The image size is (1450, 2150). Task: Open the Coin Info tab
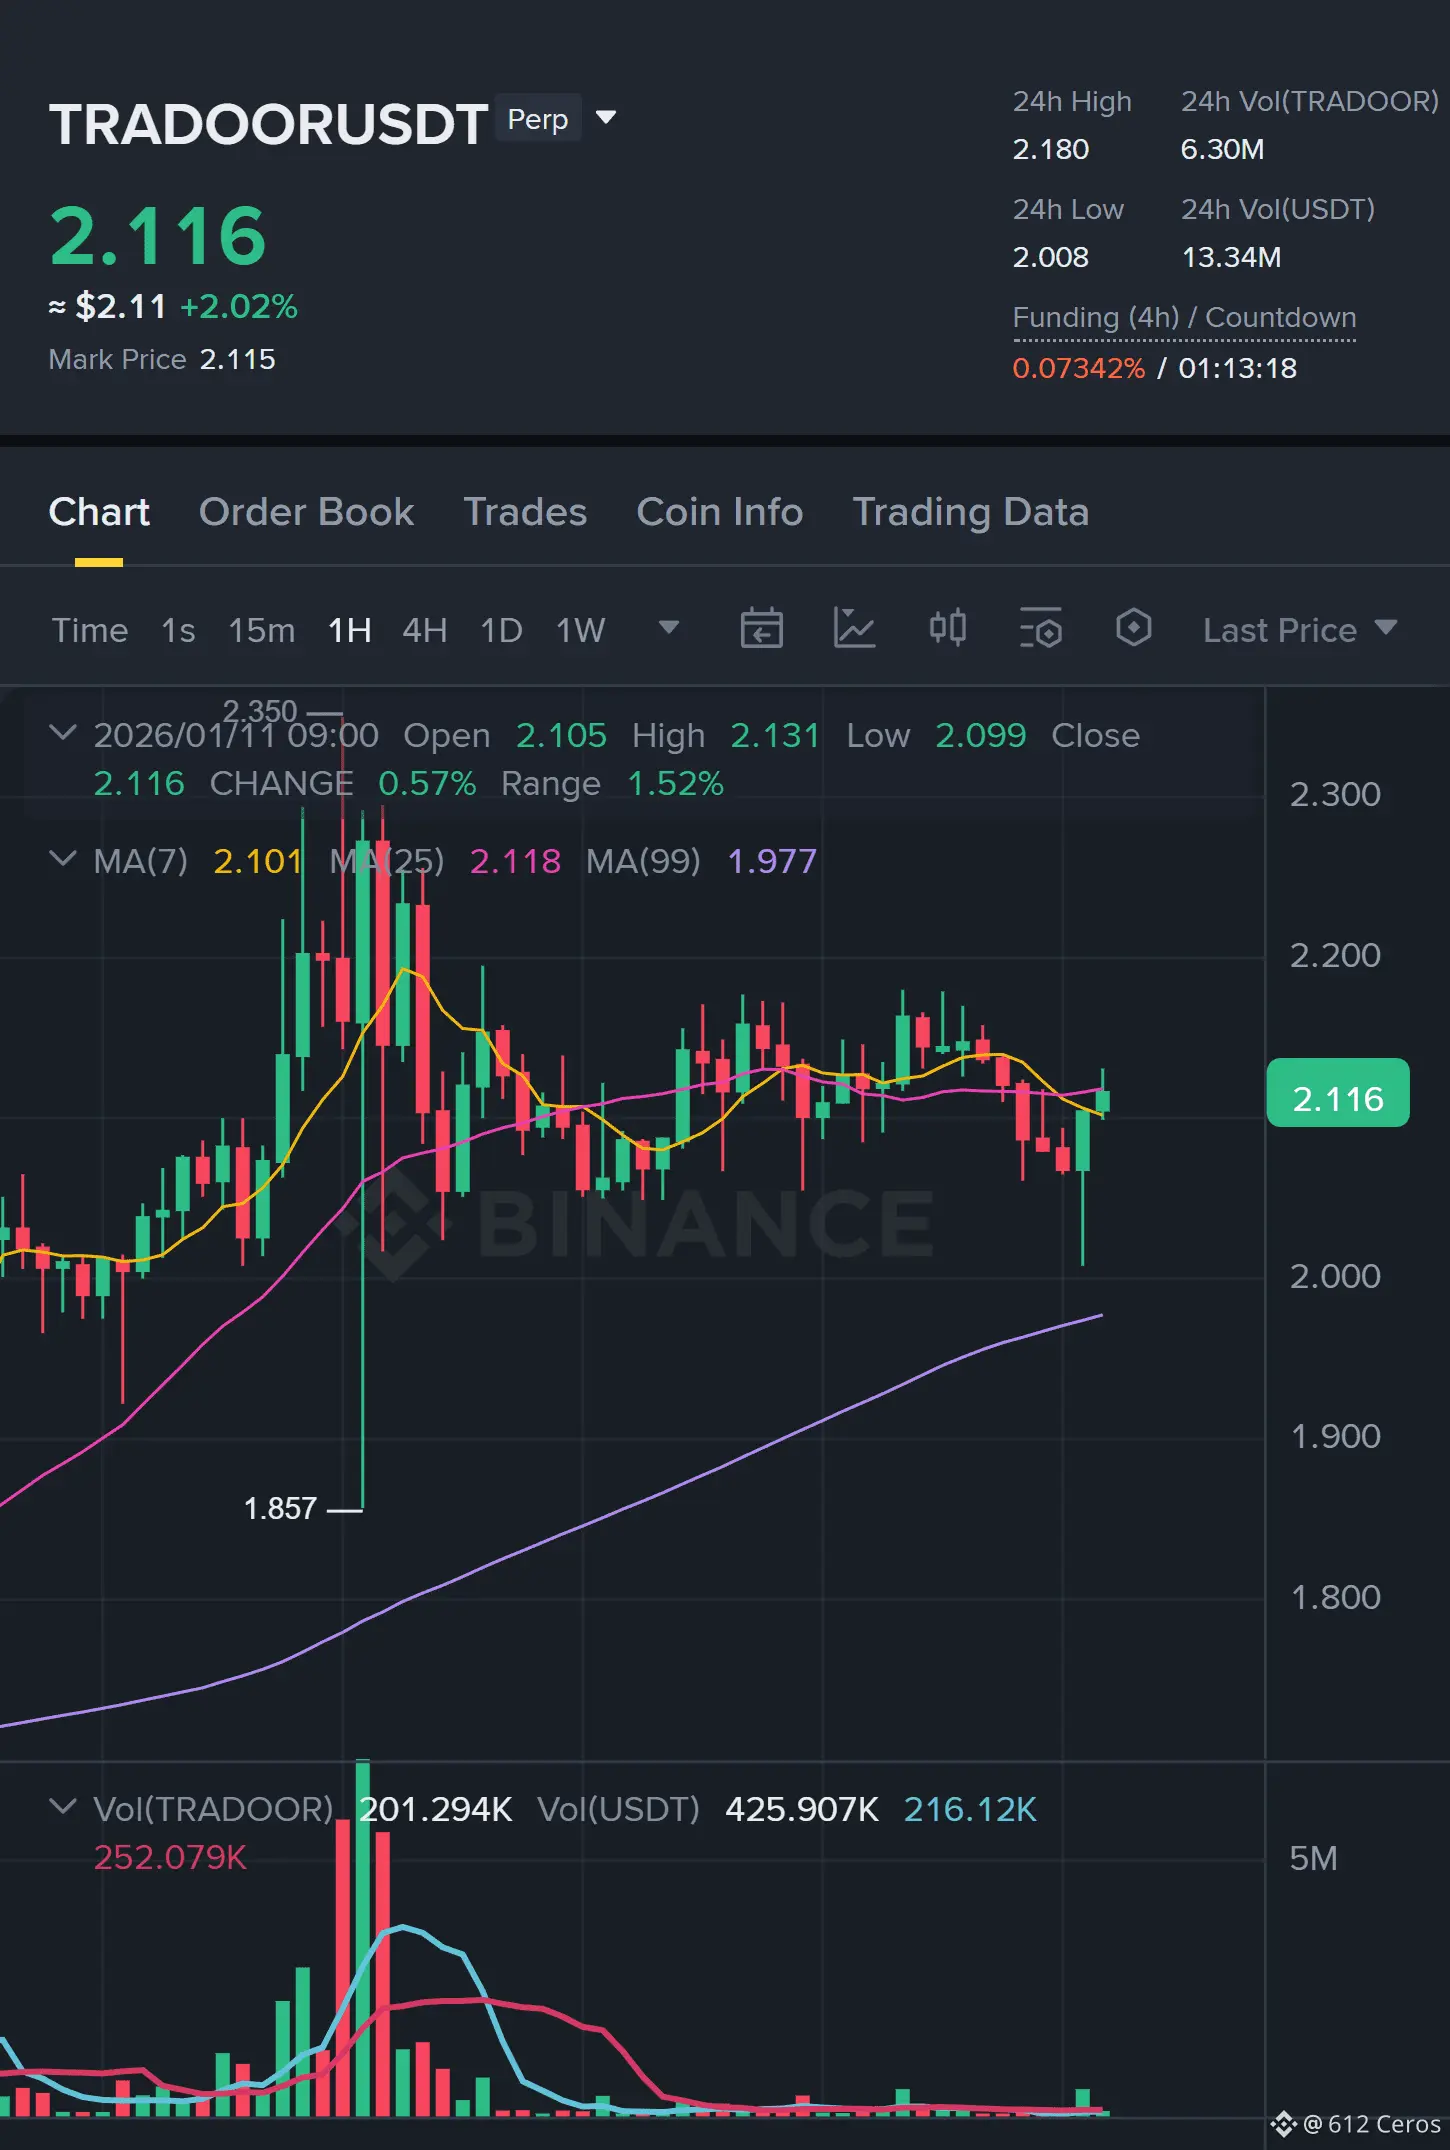tap(720, 512)
